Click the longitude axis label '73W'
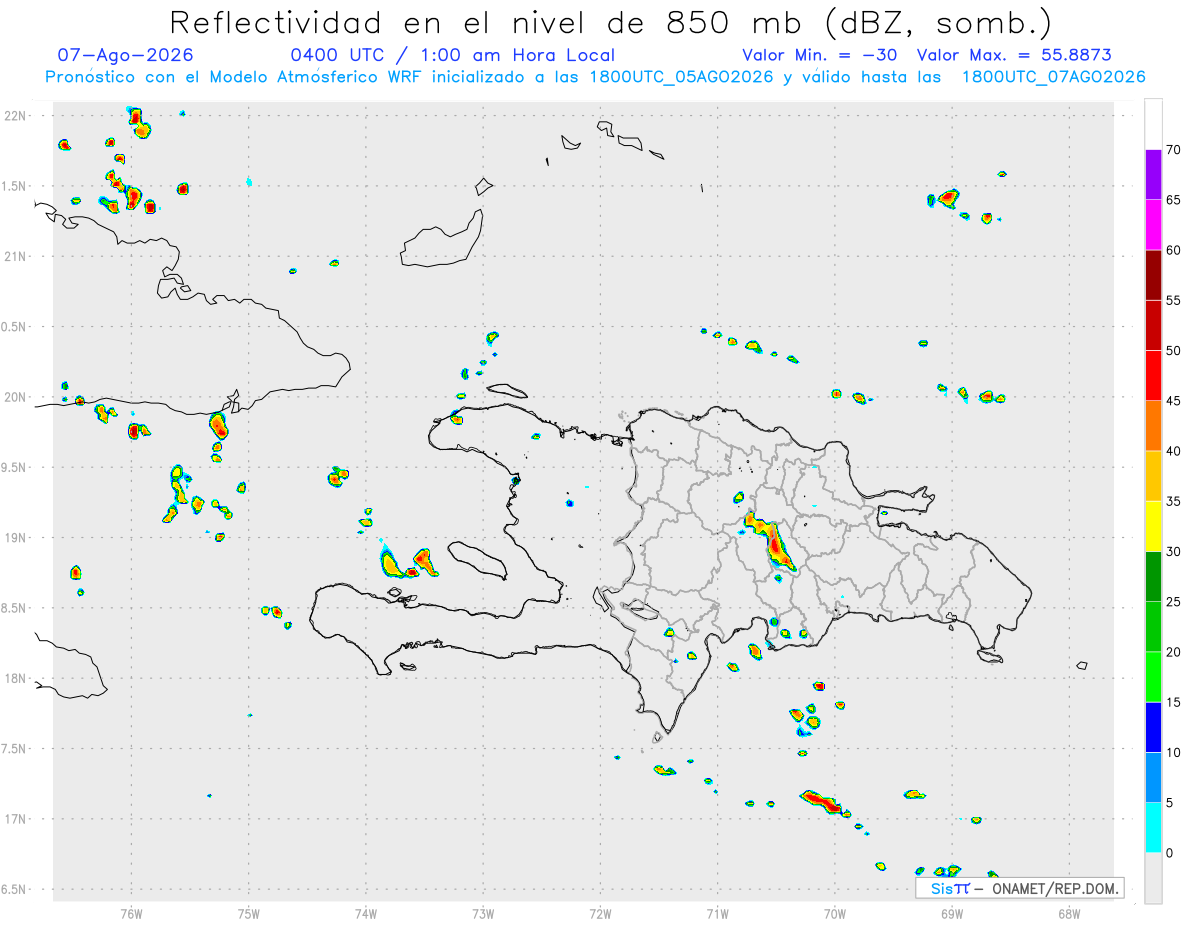The image size is (1200, 927). [483, 912]
